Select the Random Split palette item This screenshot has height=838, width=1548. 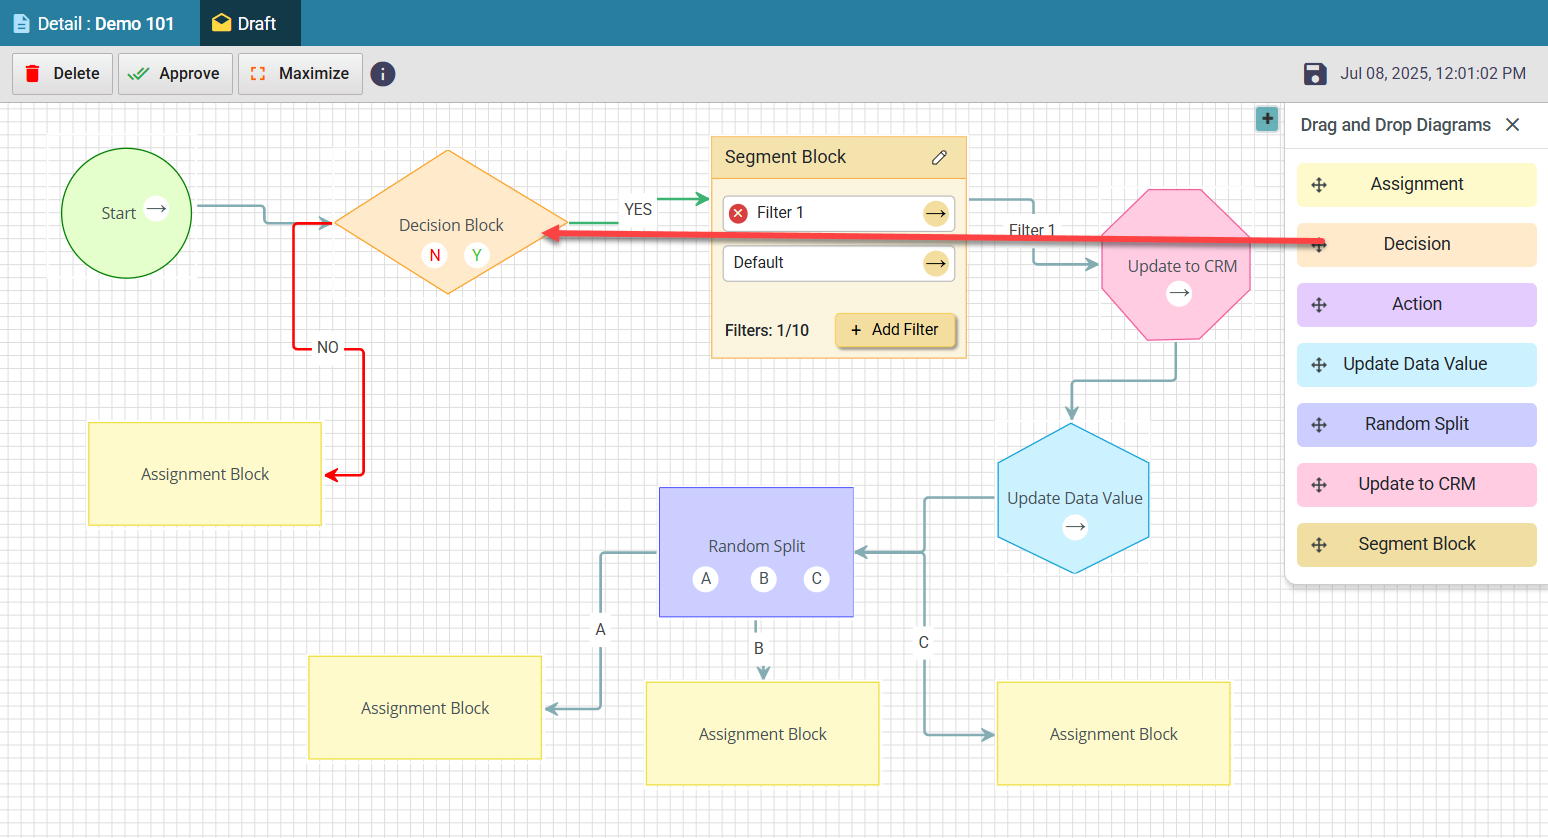pyautogui.click(x=1417, y=425)
